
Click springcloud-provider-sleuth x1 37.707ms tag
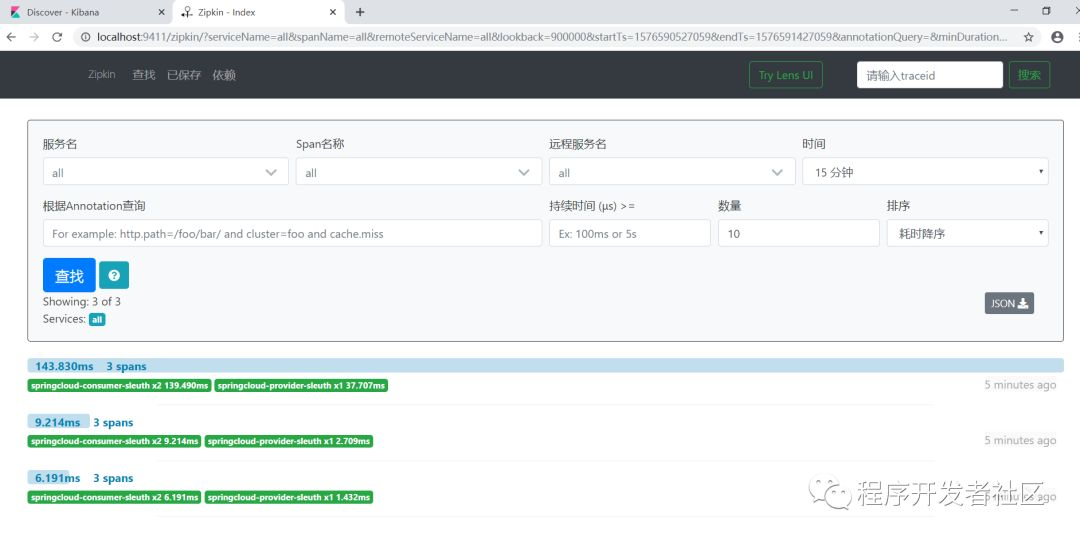[x=301, y=386]
